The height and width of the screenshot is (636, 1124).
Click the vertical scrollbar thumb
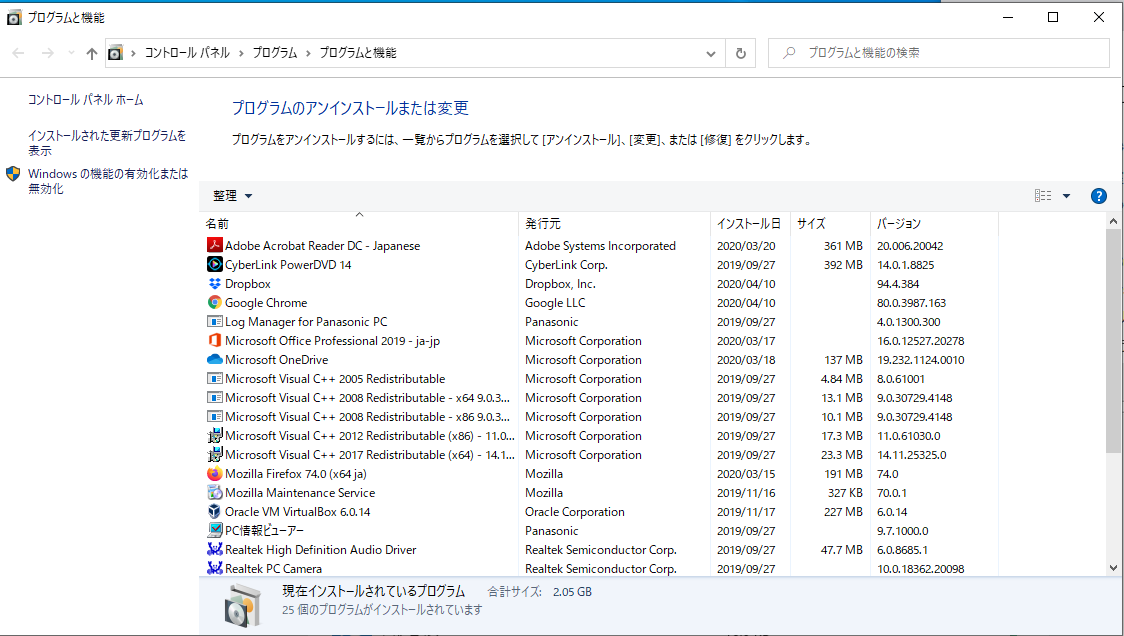pyautogui.click(x=1113, y=341)
